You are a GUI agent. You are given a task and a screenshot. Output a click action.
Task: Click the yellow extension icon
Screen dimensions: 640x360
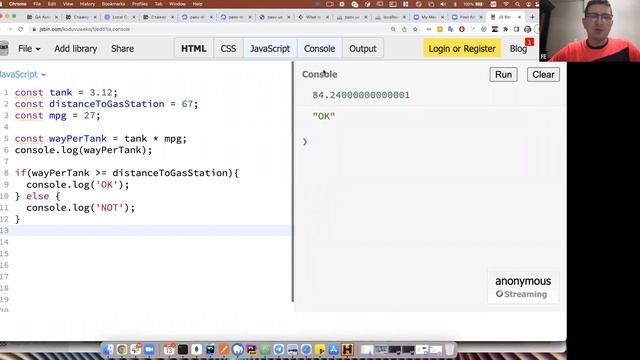click(440, 29)
